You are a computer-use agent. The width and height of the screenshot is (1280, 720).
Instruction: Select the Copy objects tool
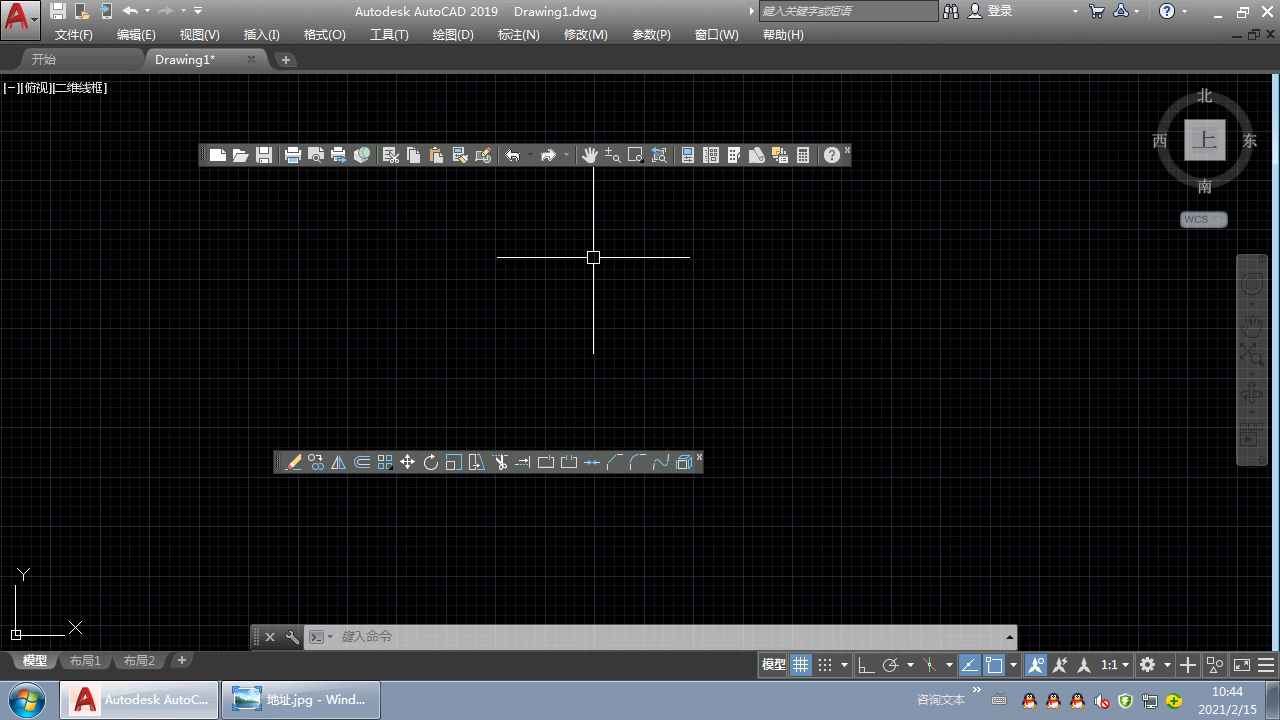pos(316,462)
